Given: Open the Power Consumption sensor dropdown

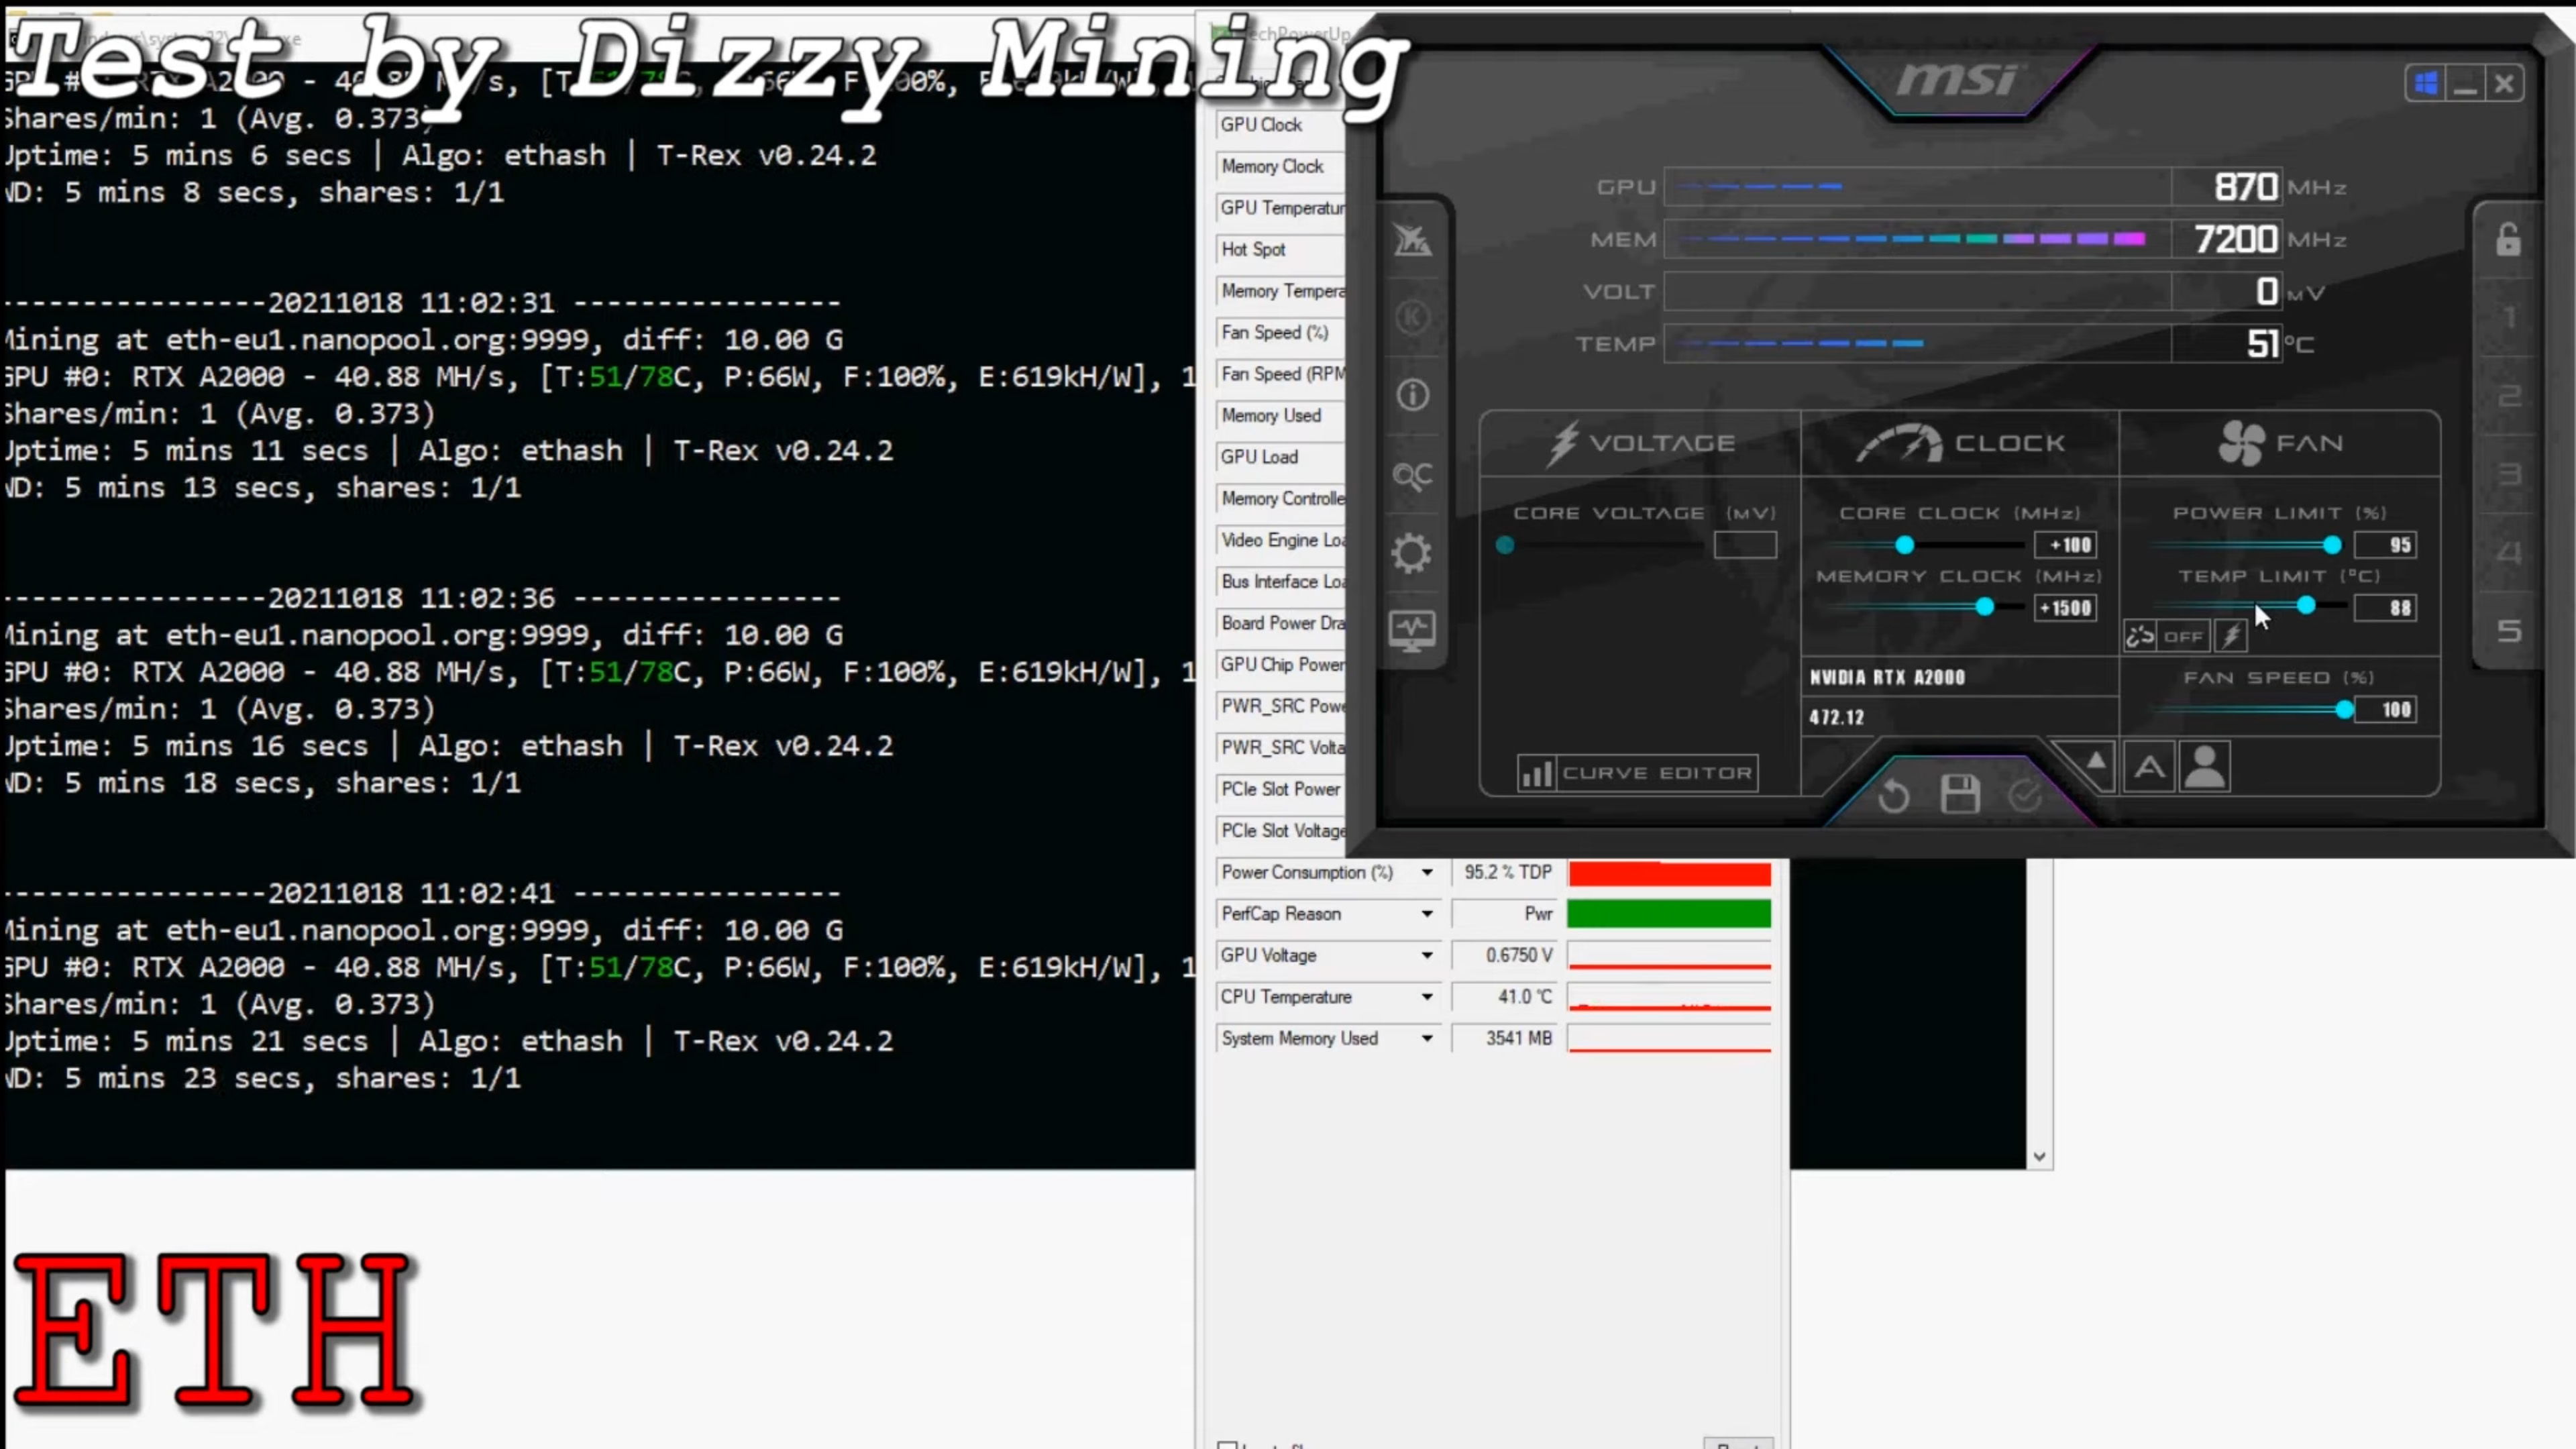Looking at the screenshot, I should pyautogui.click(x=1427, y=872).
